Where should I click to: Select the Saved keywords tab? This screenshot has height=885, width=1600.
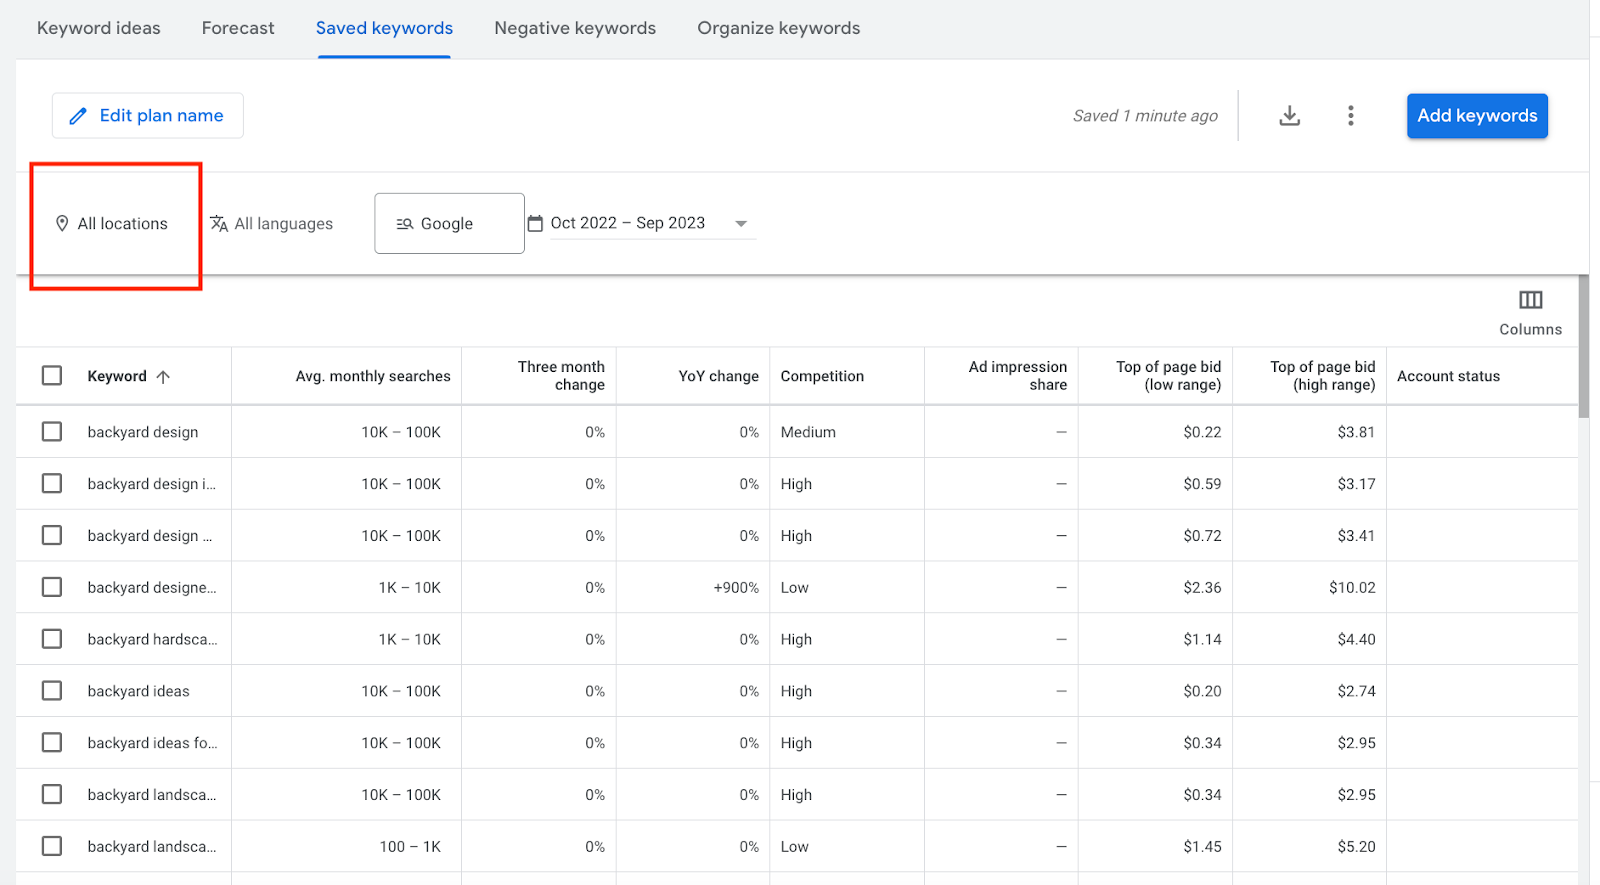384,28
